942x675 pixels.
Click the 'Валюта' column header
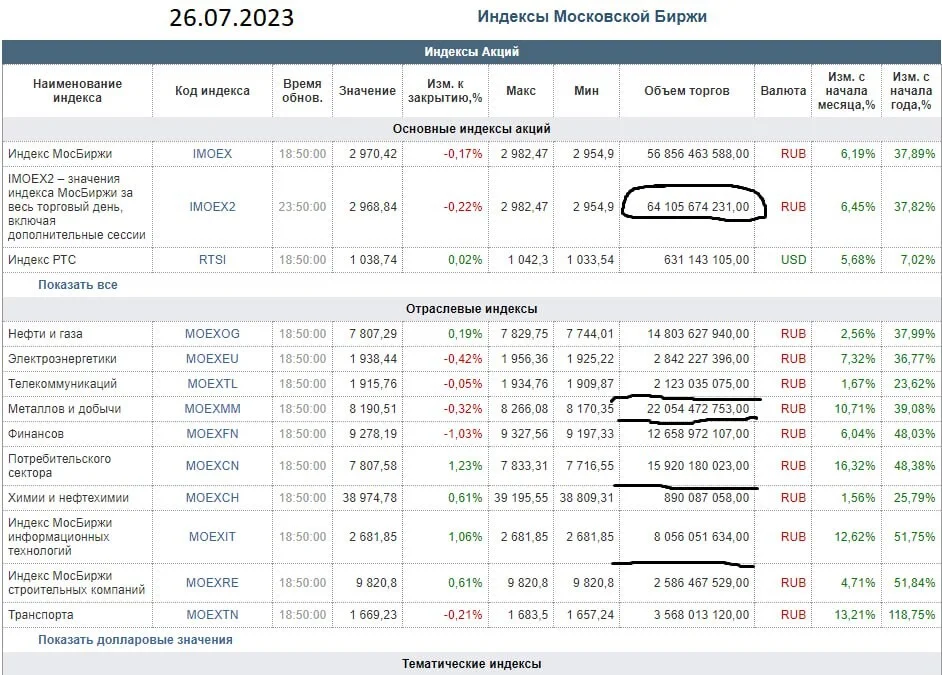tap(783, 91)
